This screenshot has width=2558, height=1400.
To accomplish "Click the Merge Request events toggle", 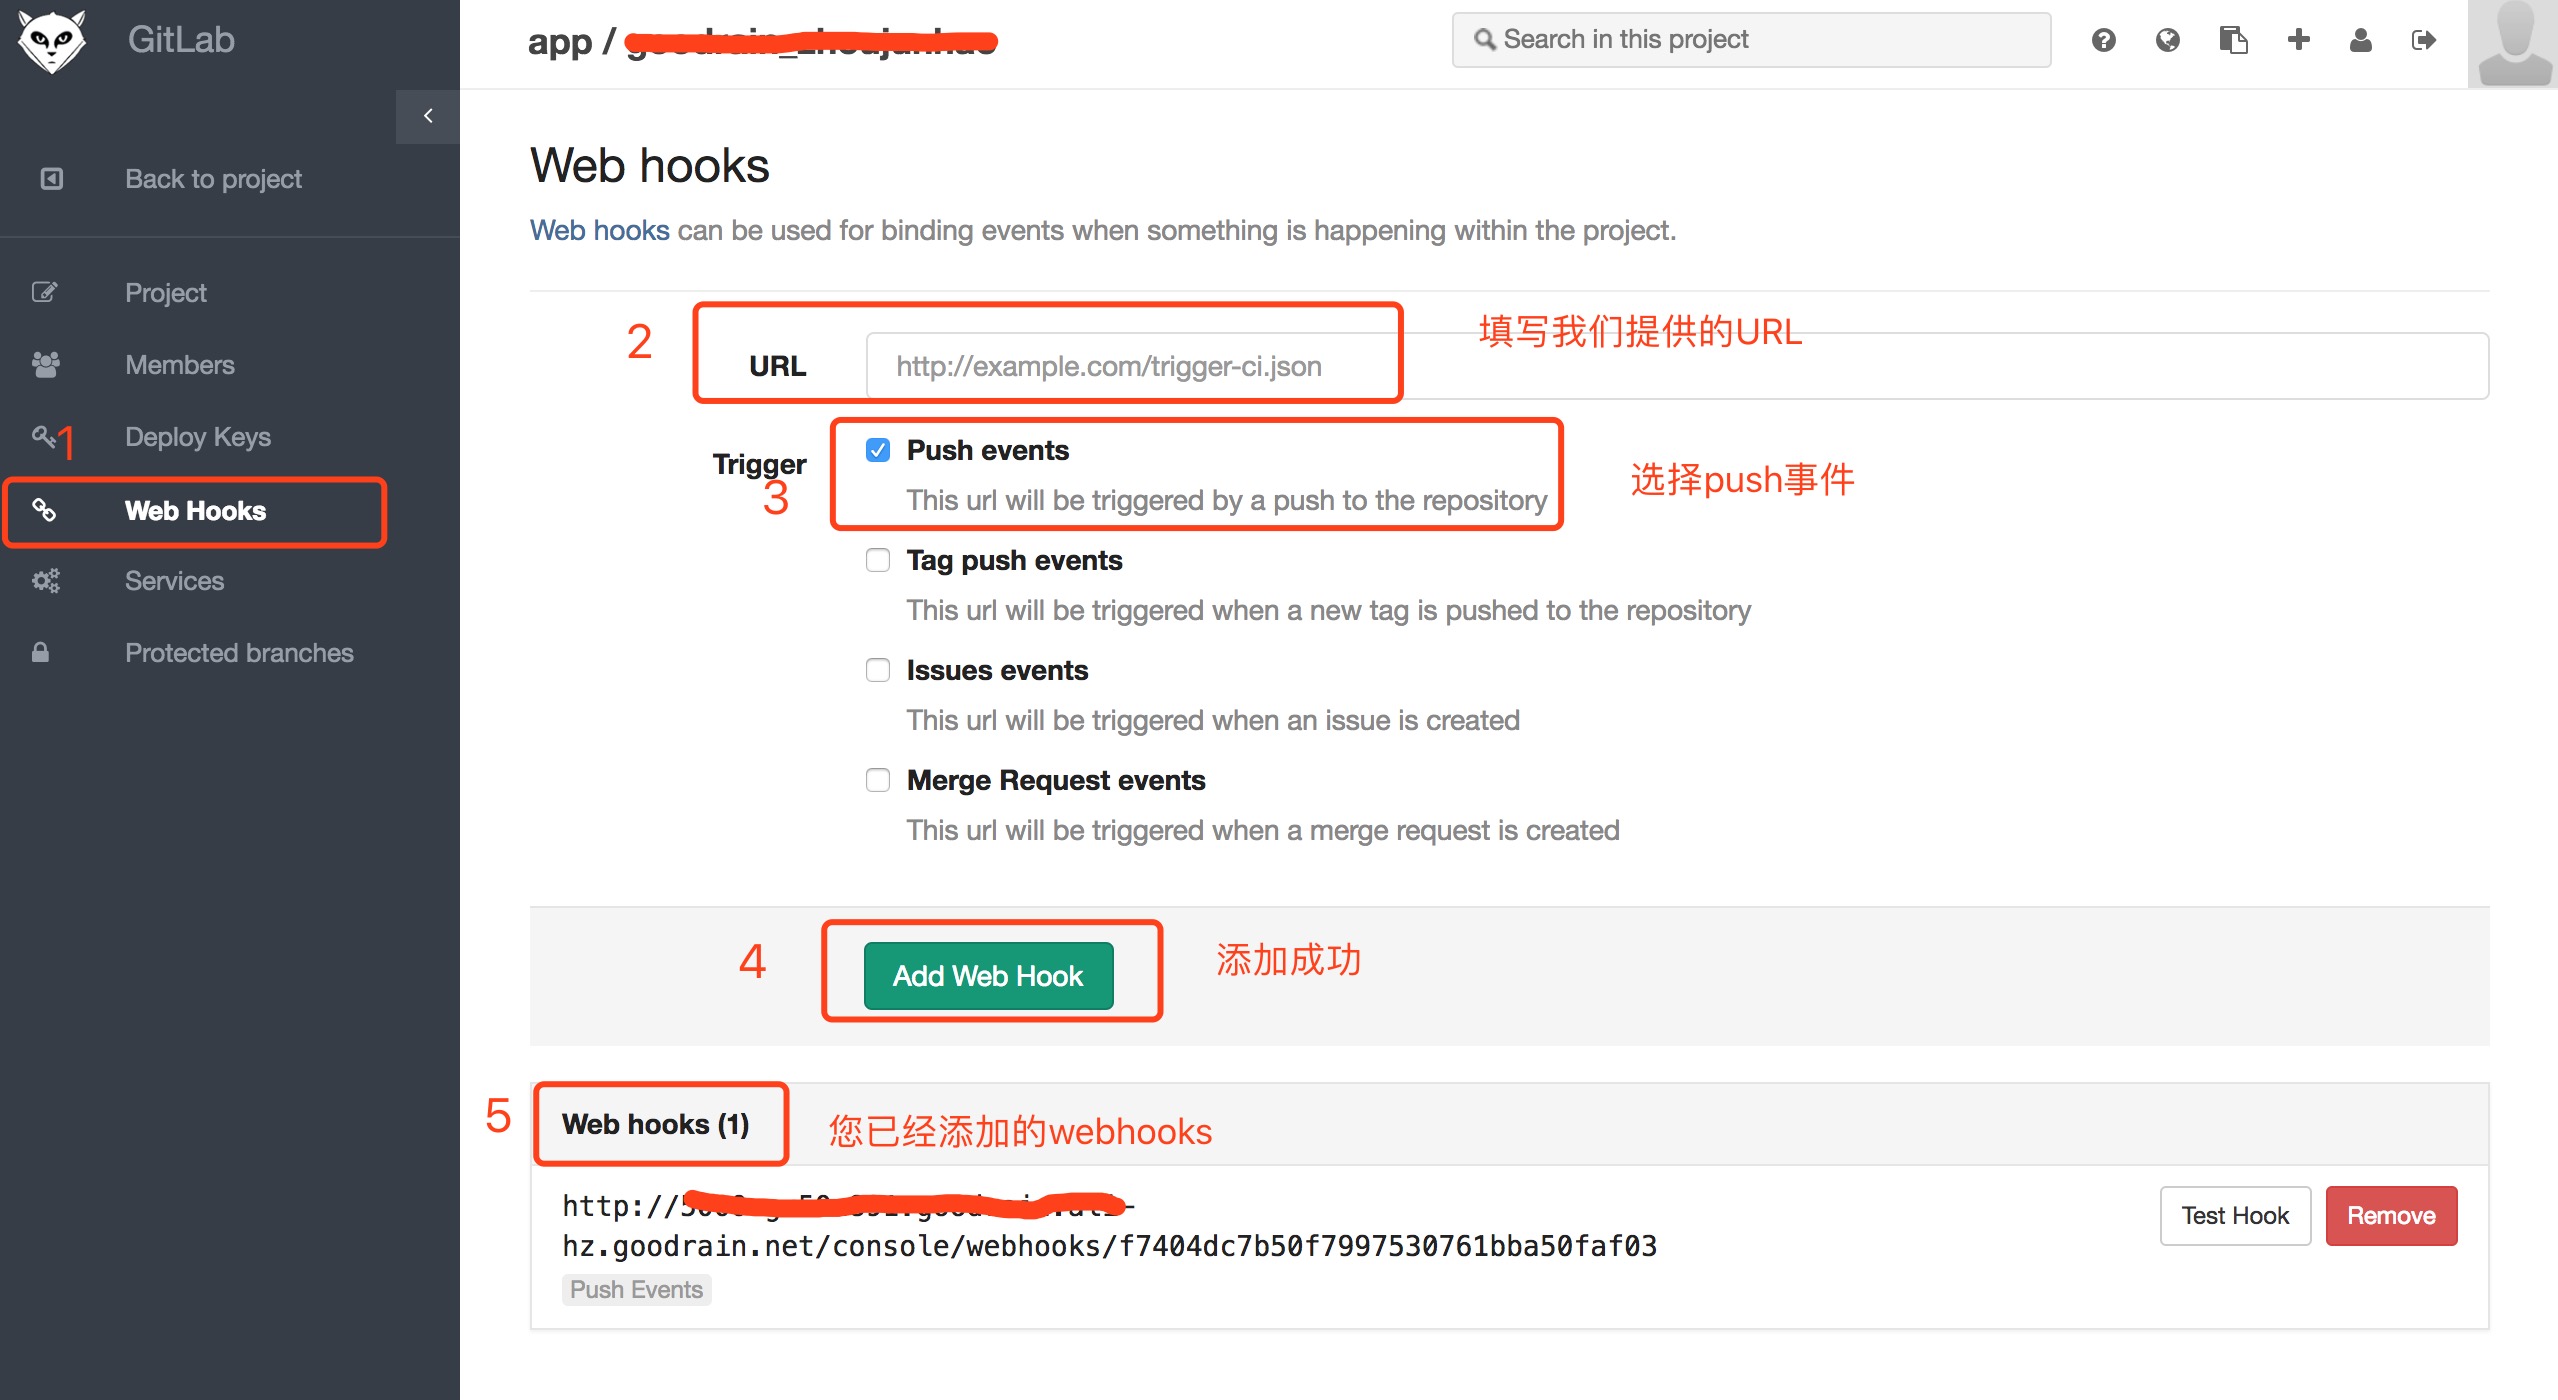I will tap(876, 781).
